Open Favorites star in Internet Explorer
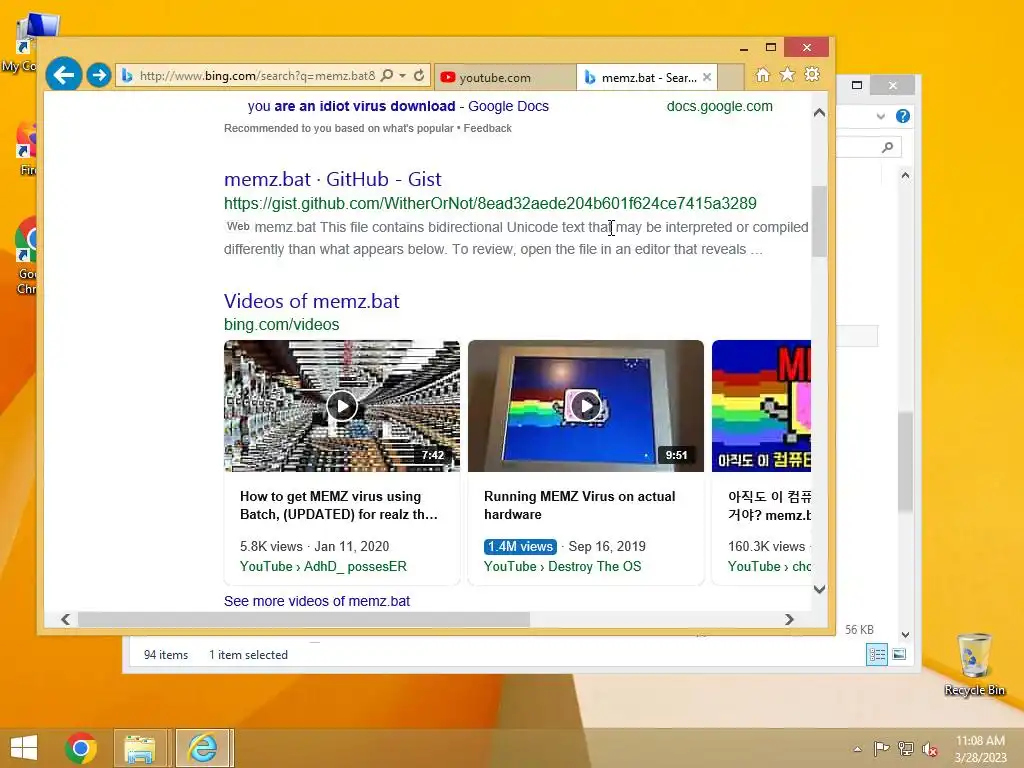Image resolution: width=1024 pixels, height=768 pixels. [x=788, y=75]
